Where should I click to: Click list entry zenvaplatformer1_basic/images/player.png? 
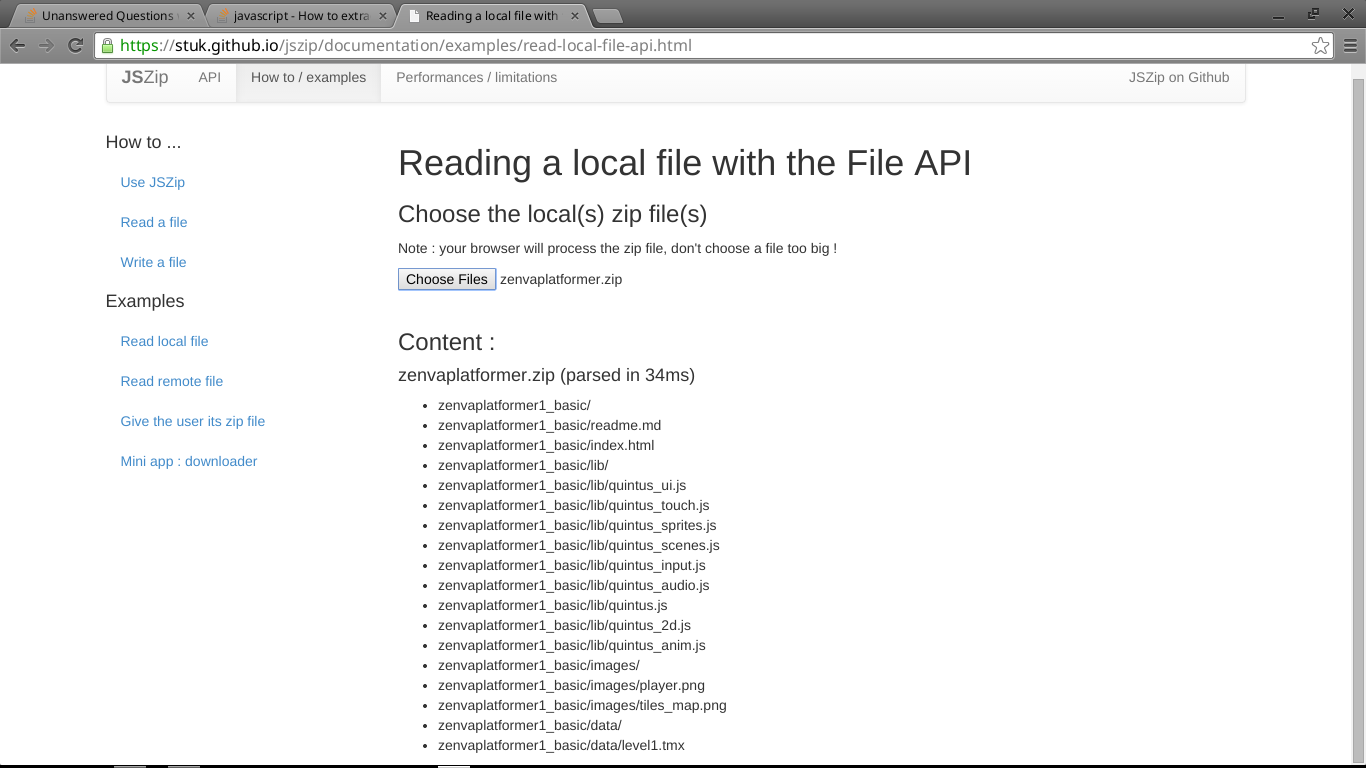571,685
